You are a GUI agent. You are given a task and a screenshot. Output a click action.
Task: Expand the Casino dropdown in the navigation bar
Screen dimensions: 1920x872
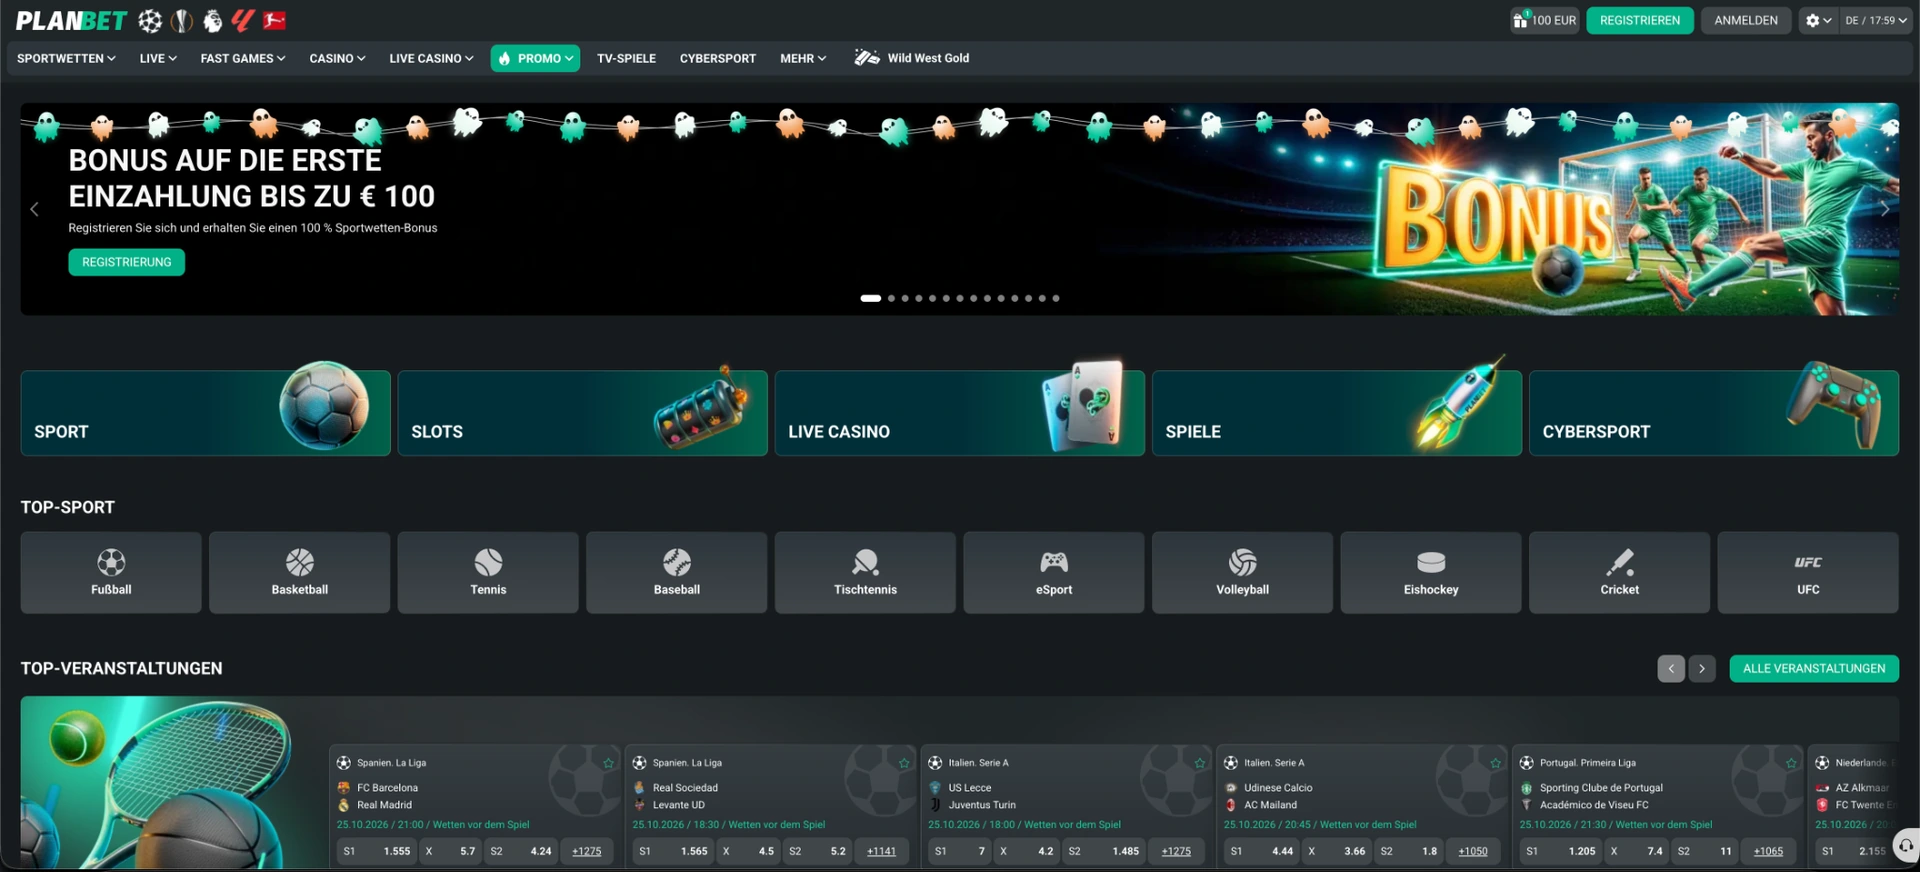click(337, 58)
